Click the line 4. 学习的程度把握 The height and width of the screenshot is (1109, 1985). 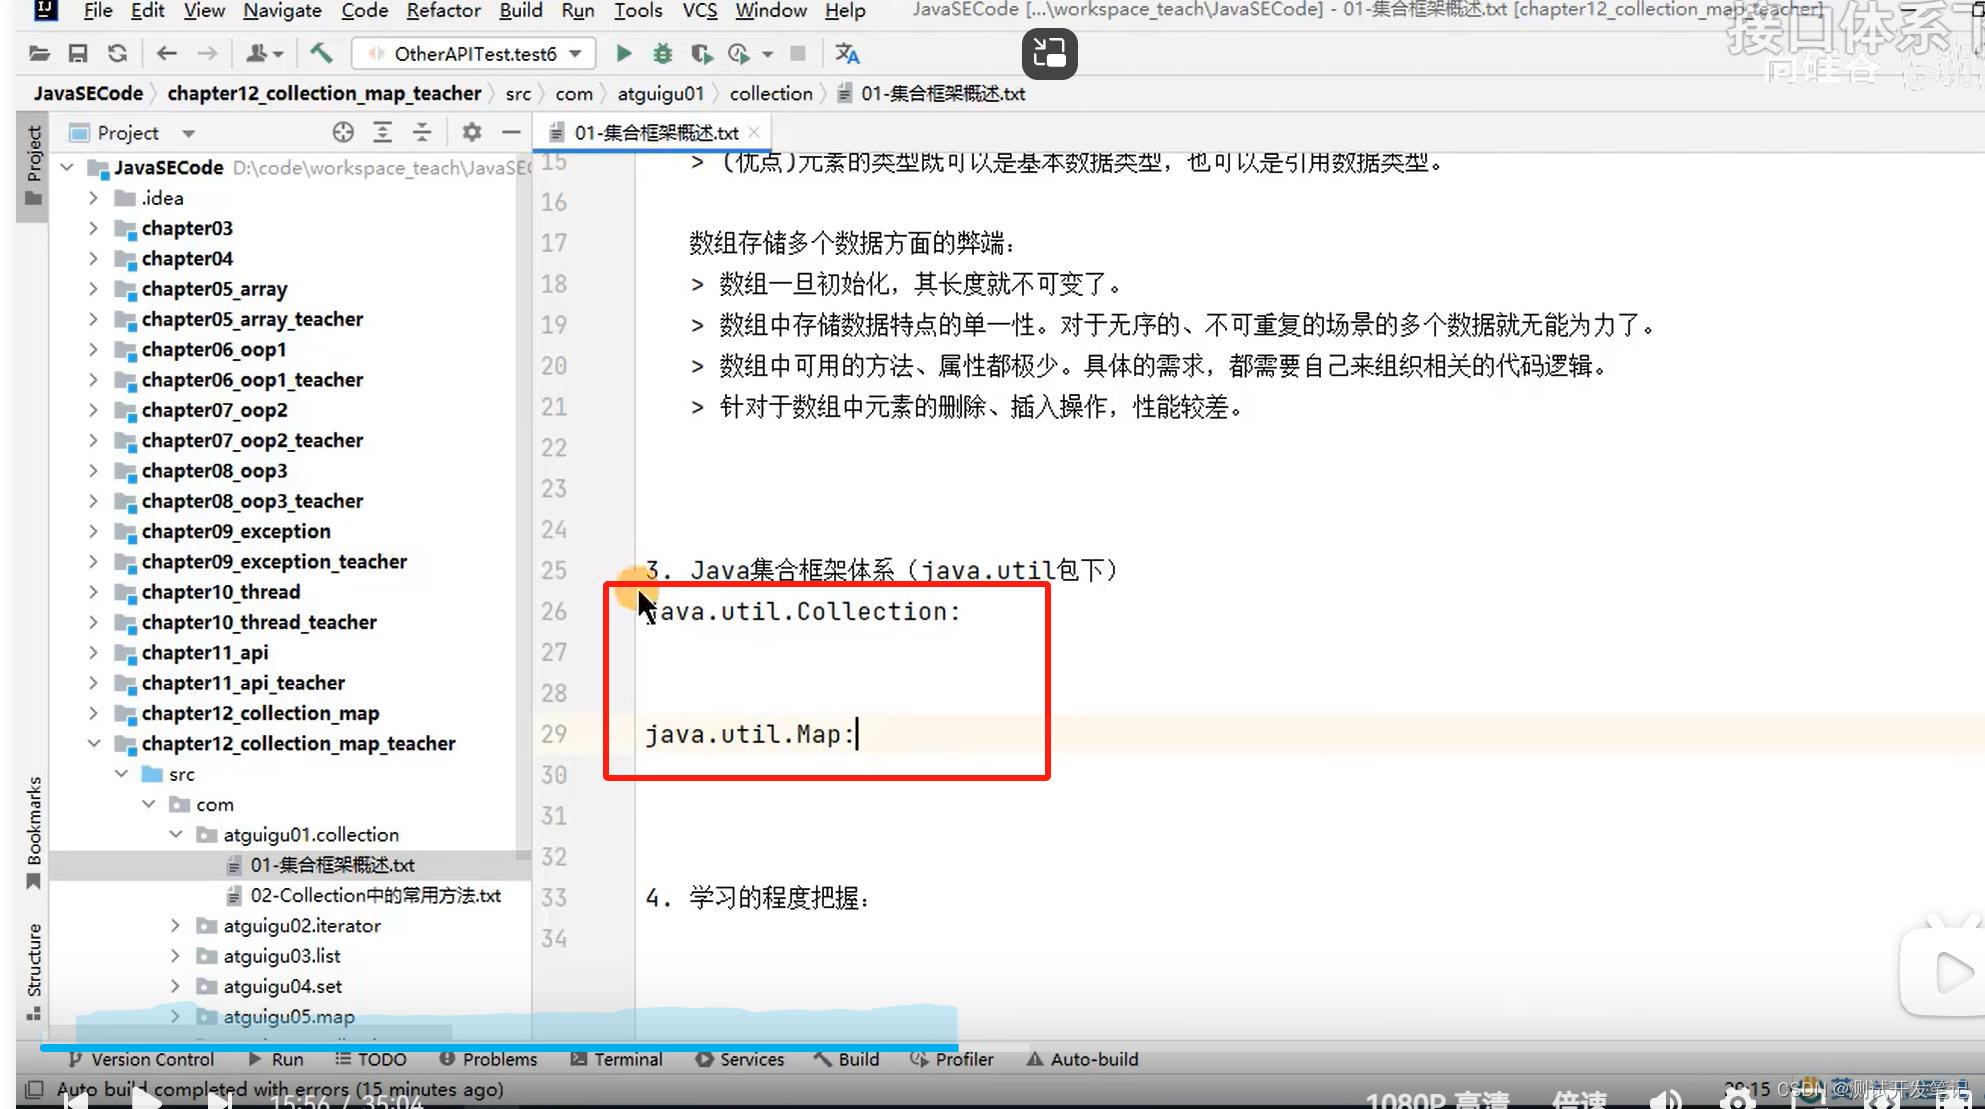(757, 898)
